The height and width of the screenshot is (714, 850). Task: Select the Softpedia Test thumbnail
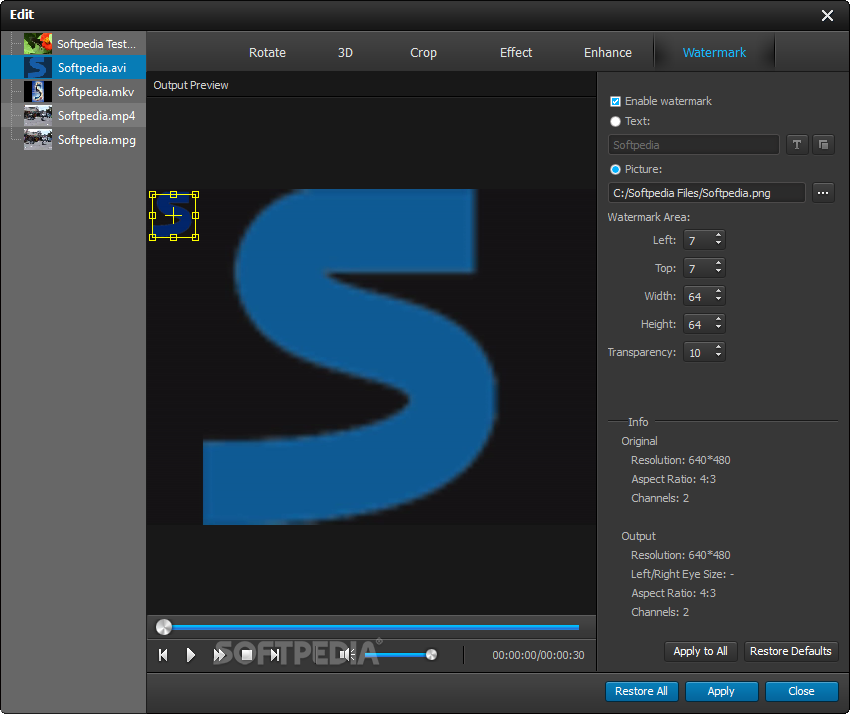click(x=38, y=43)
